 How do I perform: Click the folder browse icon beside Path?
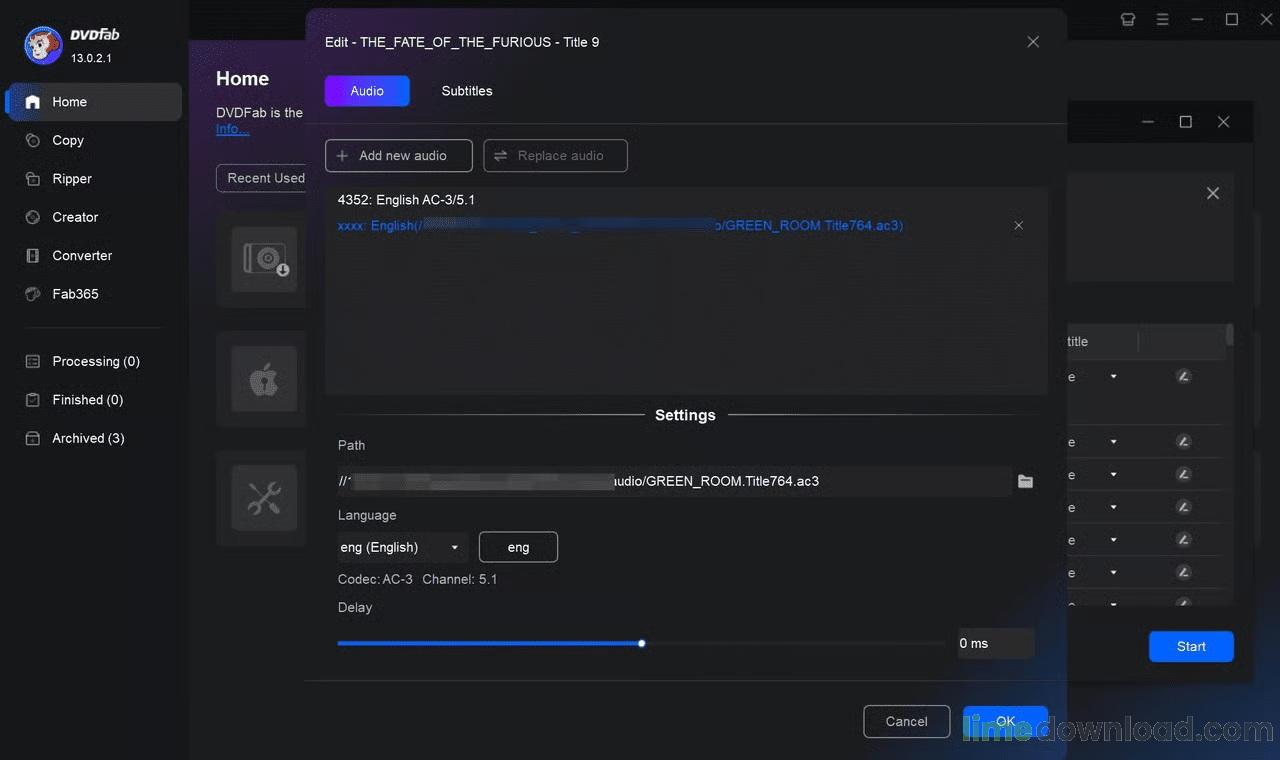tap(1025, 482)
